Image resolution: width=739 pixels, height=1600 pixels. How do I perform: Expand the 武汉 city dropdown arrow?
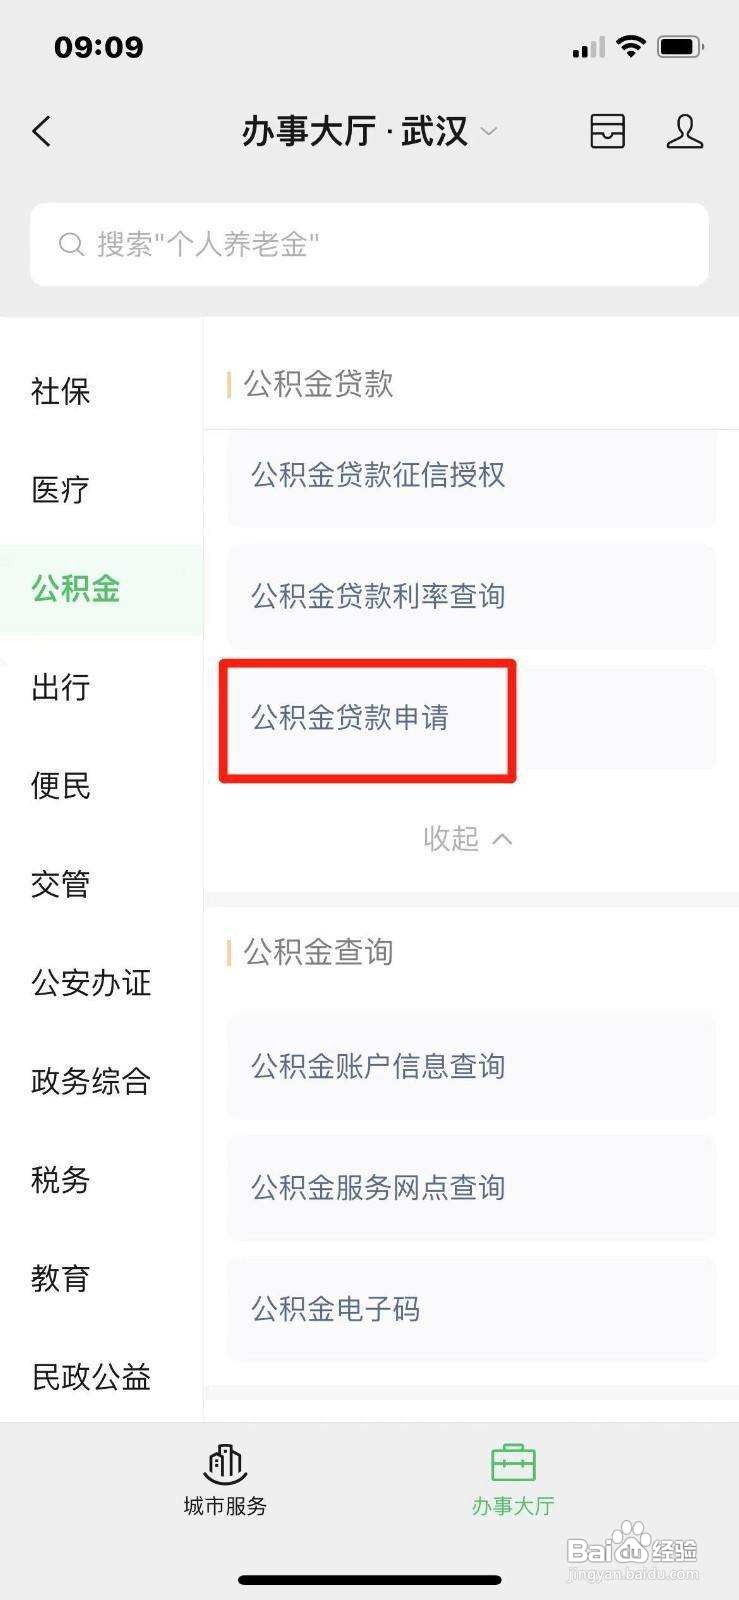[x=489, y=132]
